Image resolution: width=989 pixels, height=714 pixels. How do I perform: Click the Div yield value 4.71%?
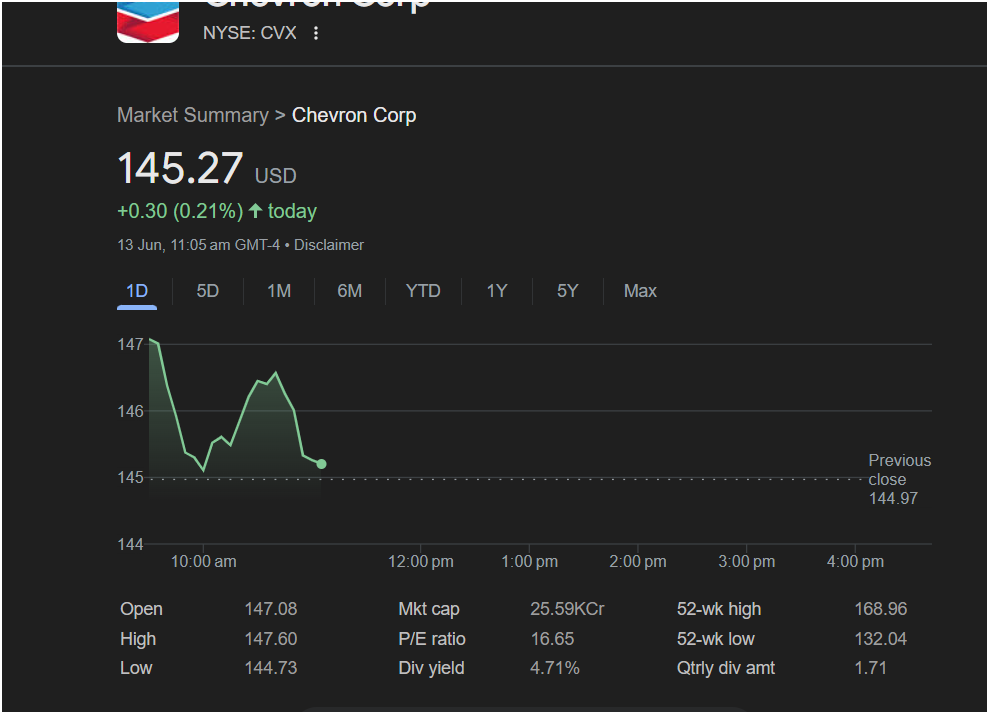554,668
